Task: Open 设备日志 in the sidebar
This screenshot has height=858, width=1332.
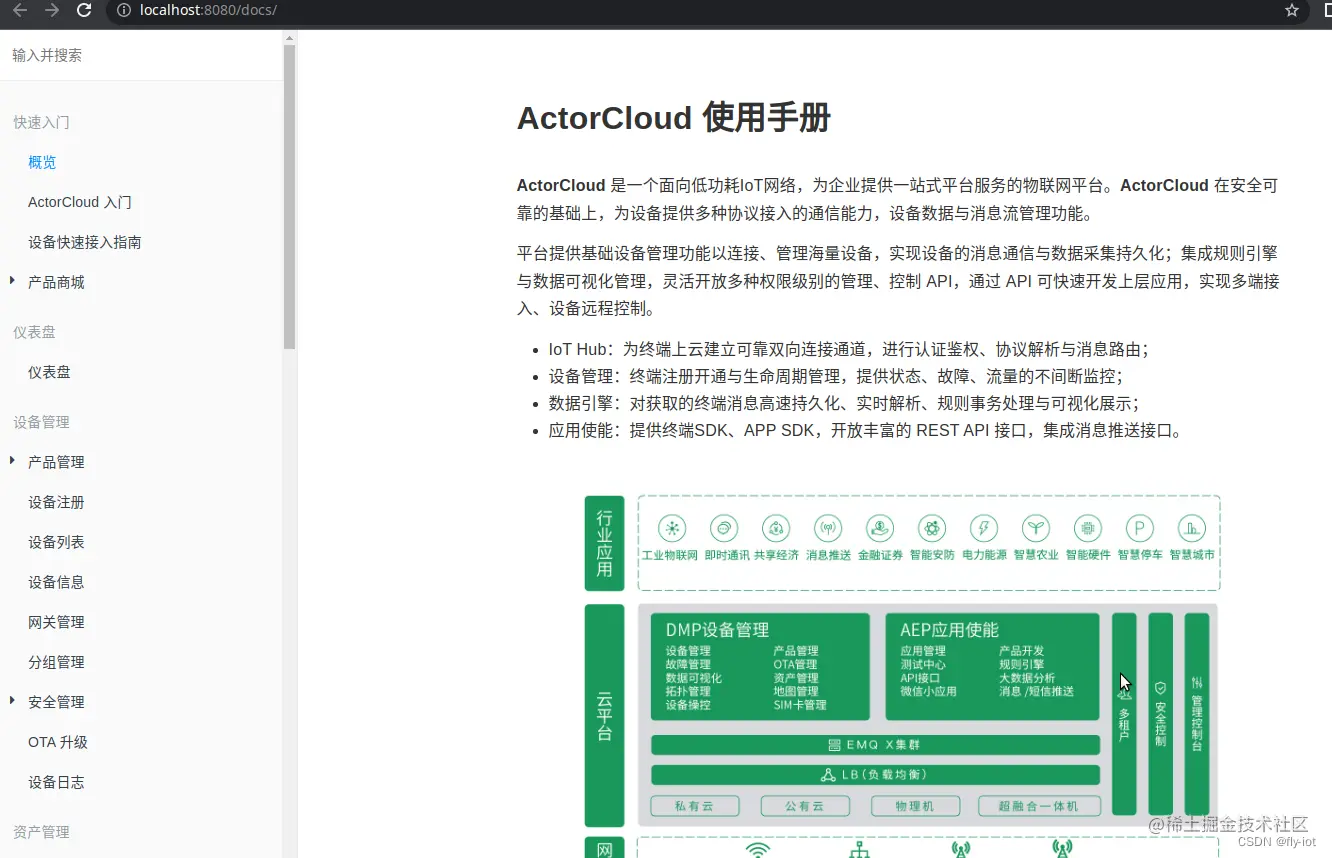Action: (x=56, y=782)
